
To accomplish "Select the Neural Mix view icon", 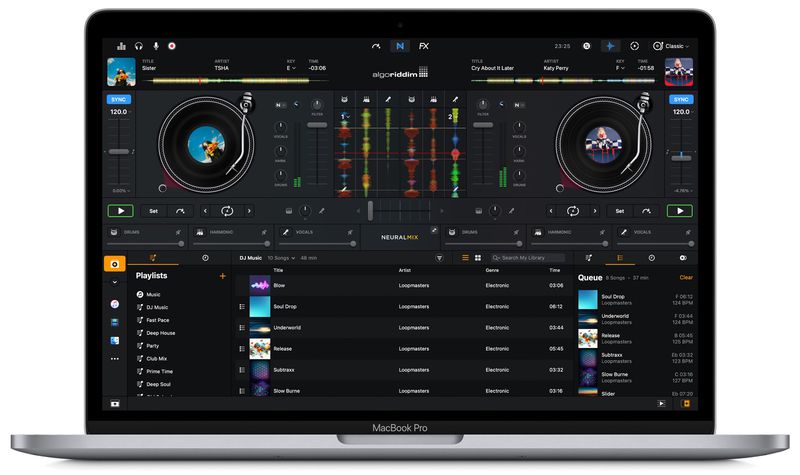I will tap(400, 46).
